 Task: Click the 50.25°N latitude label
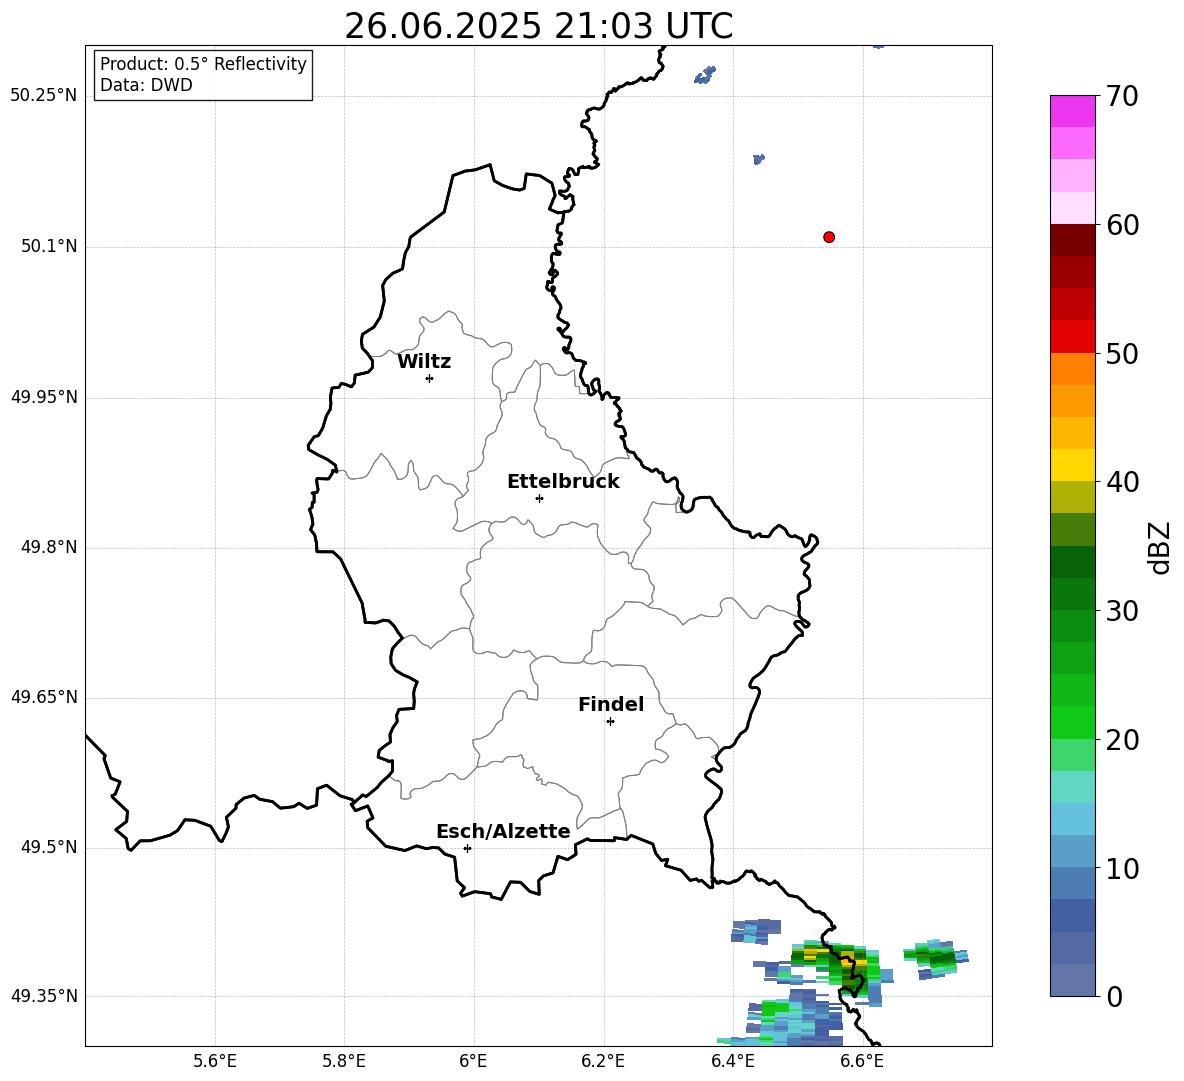43,96
